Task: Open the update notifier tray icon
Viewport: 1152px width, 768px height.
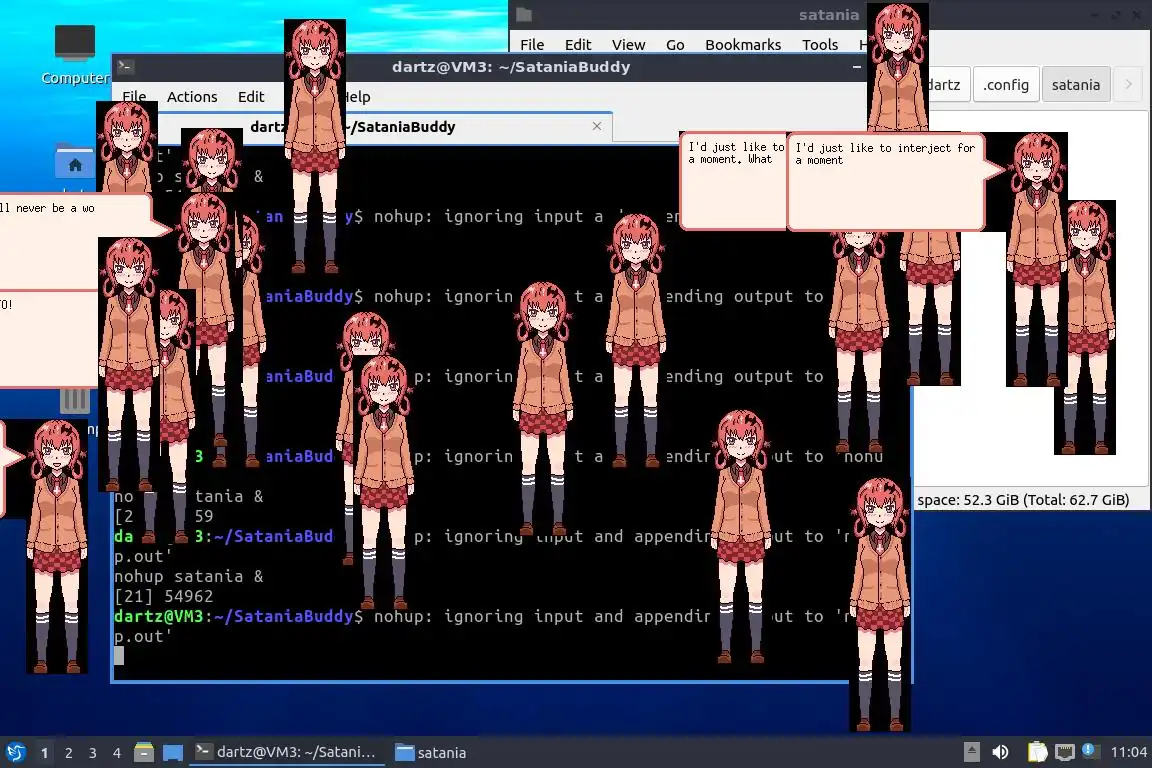Action: (1090, 751)
